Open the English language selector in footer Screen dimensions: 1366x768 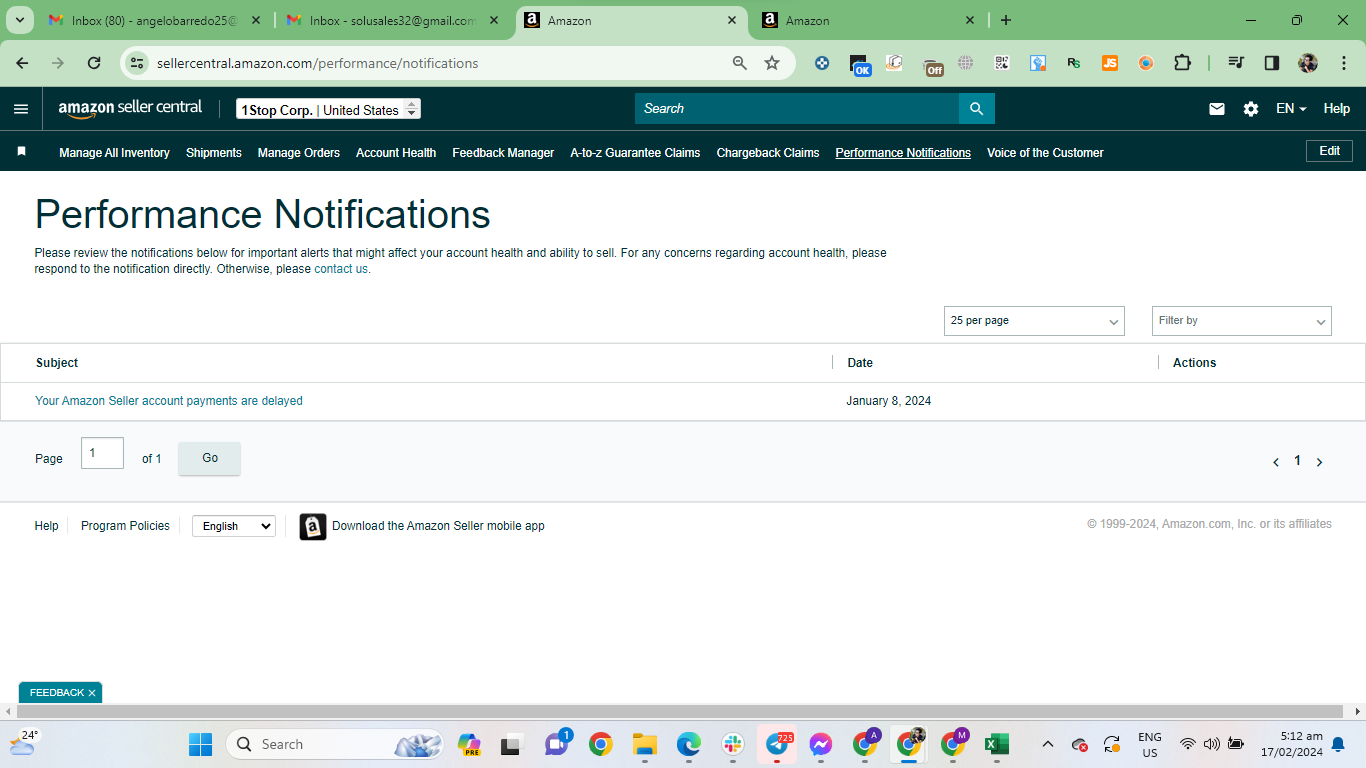234,526
